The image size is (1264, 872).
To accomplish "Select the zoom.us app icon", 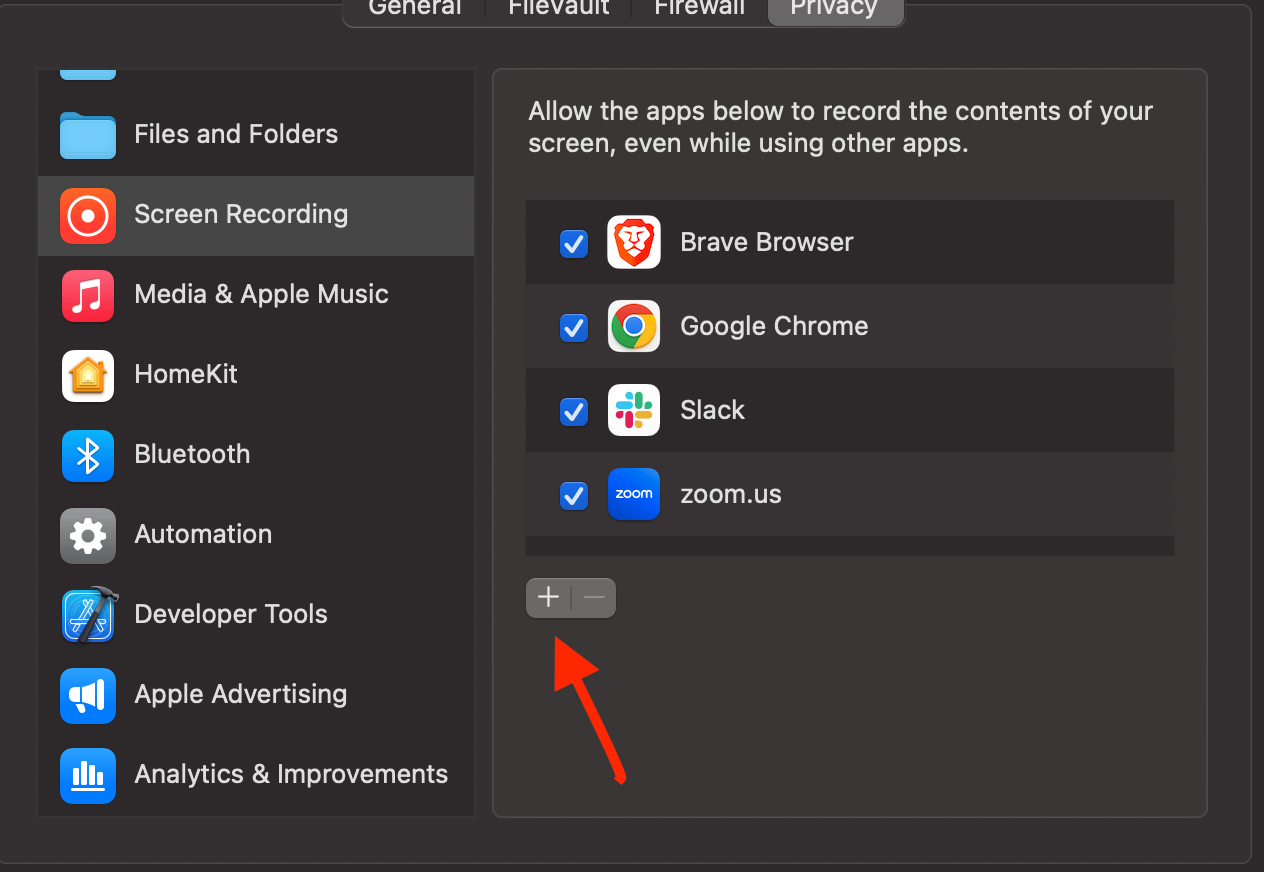I will click(x=634, y=494).
